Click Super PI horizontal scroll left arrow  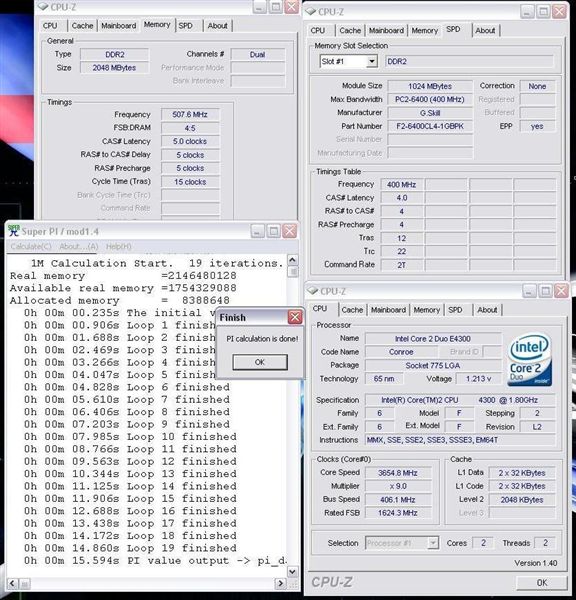[12, 584]
